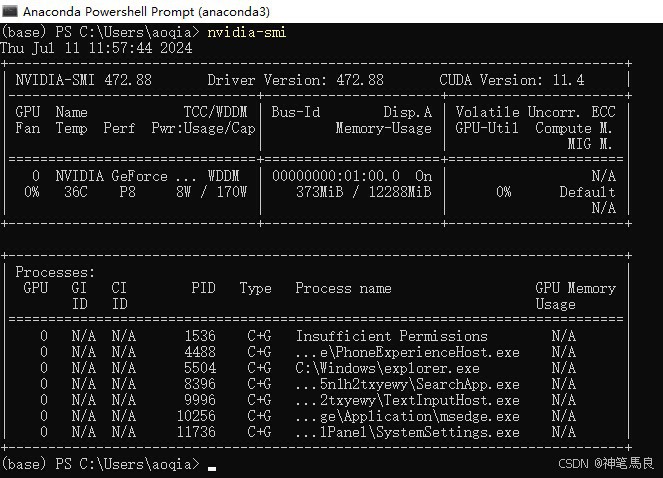Click the PID 9996 cell

200,400
